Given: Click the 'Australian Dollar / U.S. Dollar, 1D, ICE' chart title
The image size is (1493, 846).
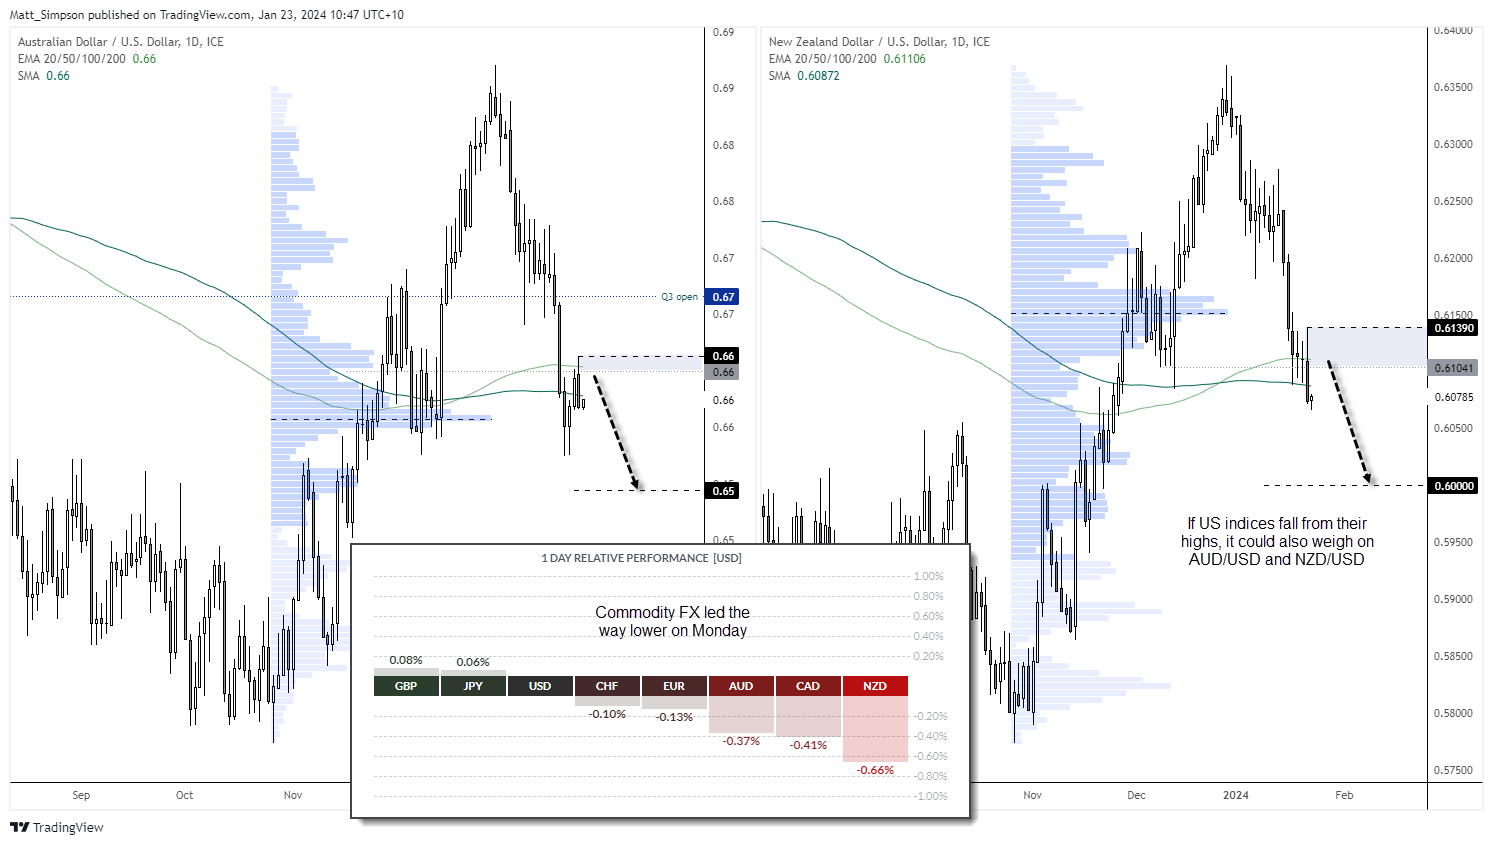Looking at the screenshot, I should [x=121, y=42].
